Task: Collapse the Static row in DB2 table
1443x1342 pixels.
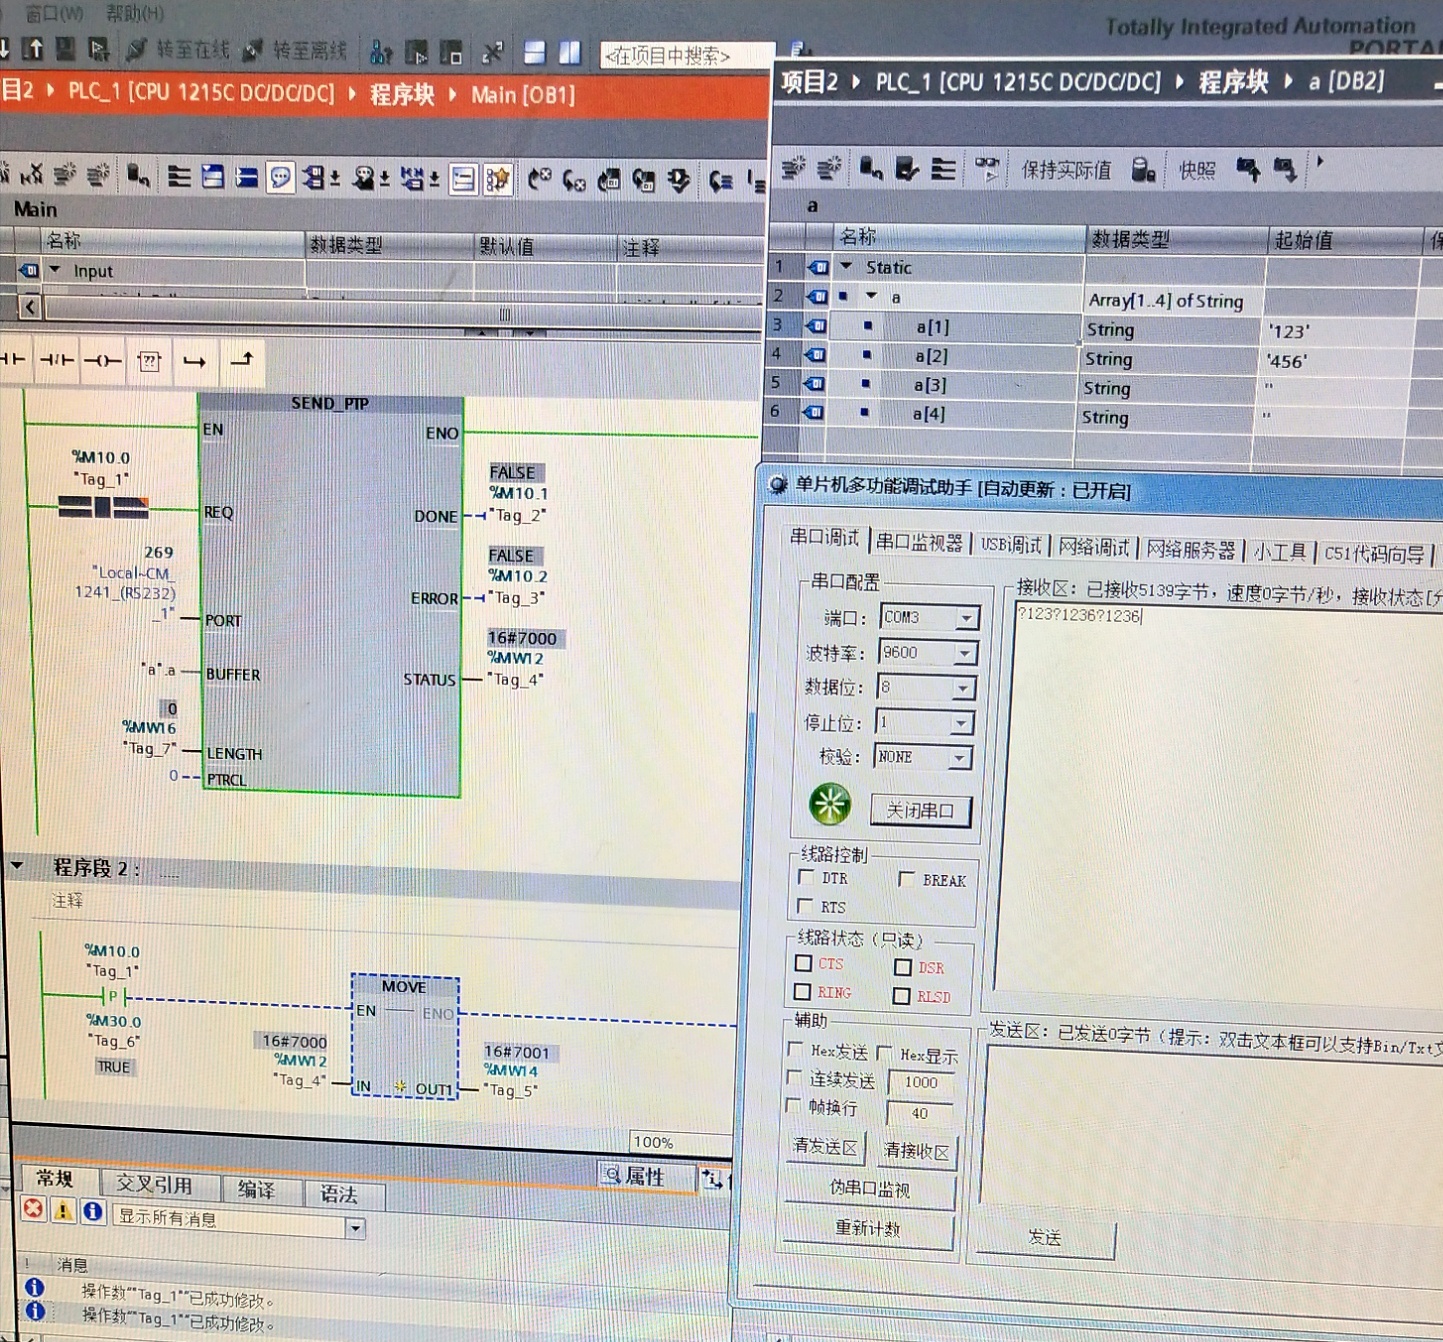Action: [847, 266]
